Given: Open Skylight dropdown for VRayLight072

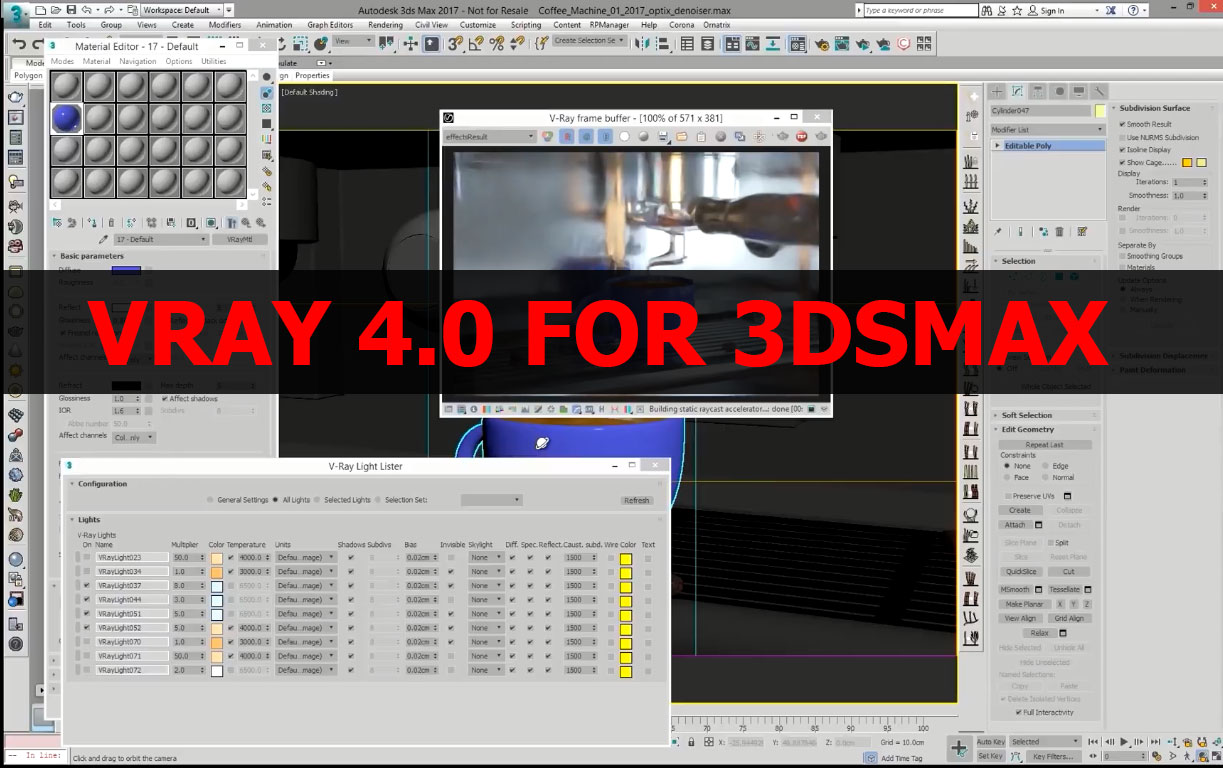Looking at the screenshot, I should [486, 670].
